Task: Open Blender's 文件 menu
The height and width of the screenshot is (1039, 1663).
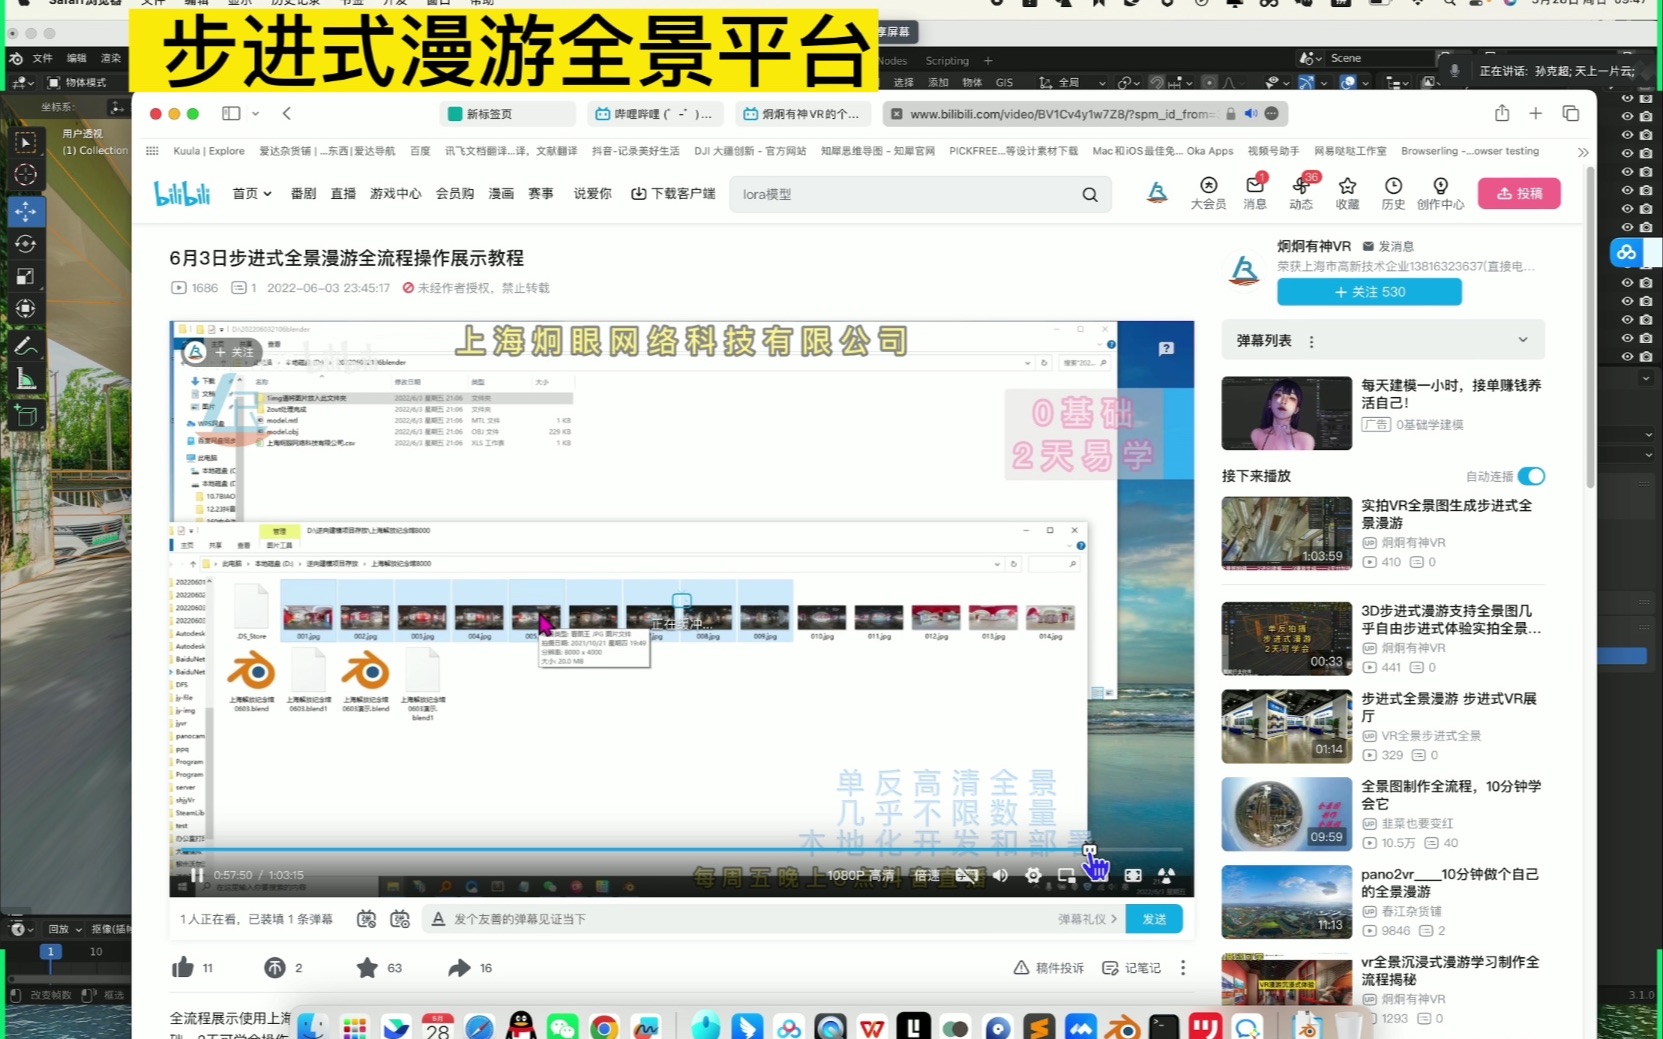Action: coord(42,58)
